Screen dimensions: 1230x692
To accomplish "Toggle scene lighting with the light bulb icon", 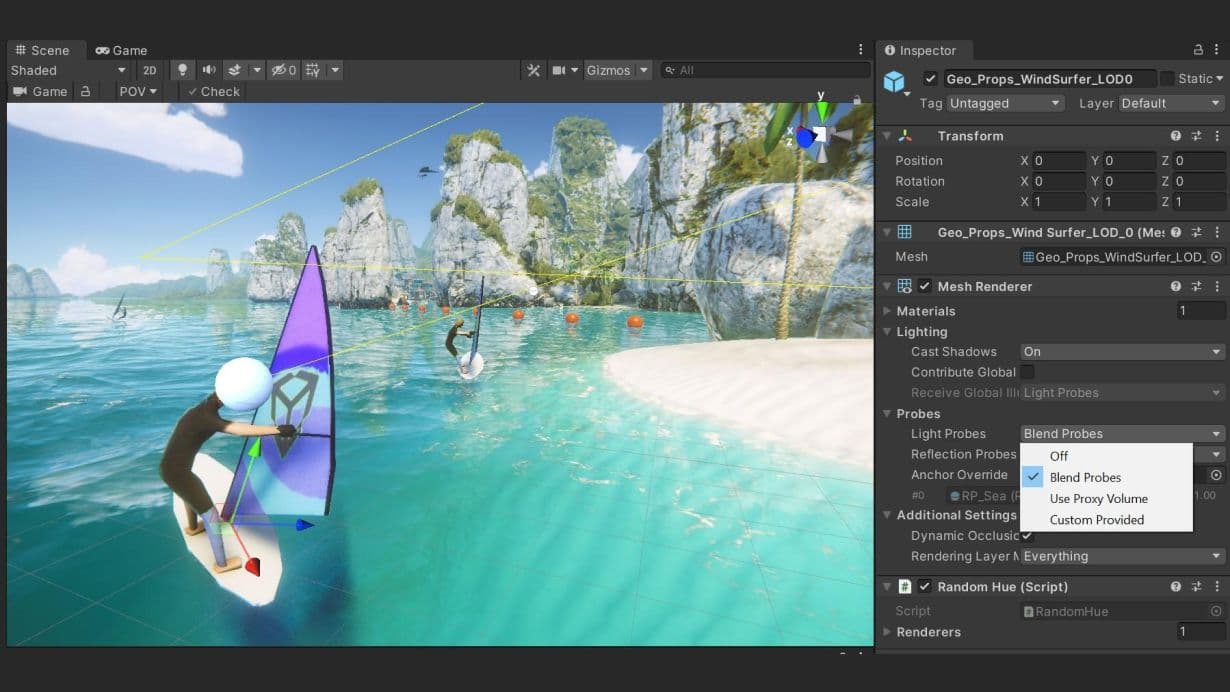I will (183, 70).
